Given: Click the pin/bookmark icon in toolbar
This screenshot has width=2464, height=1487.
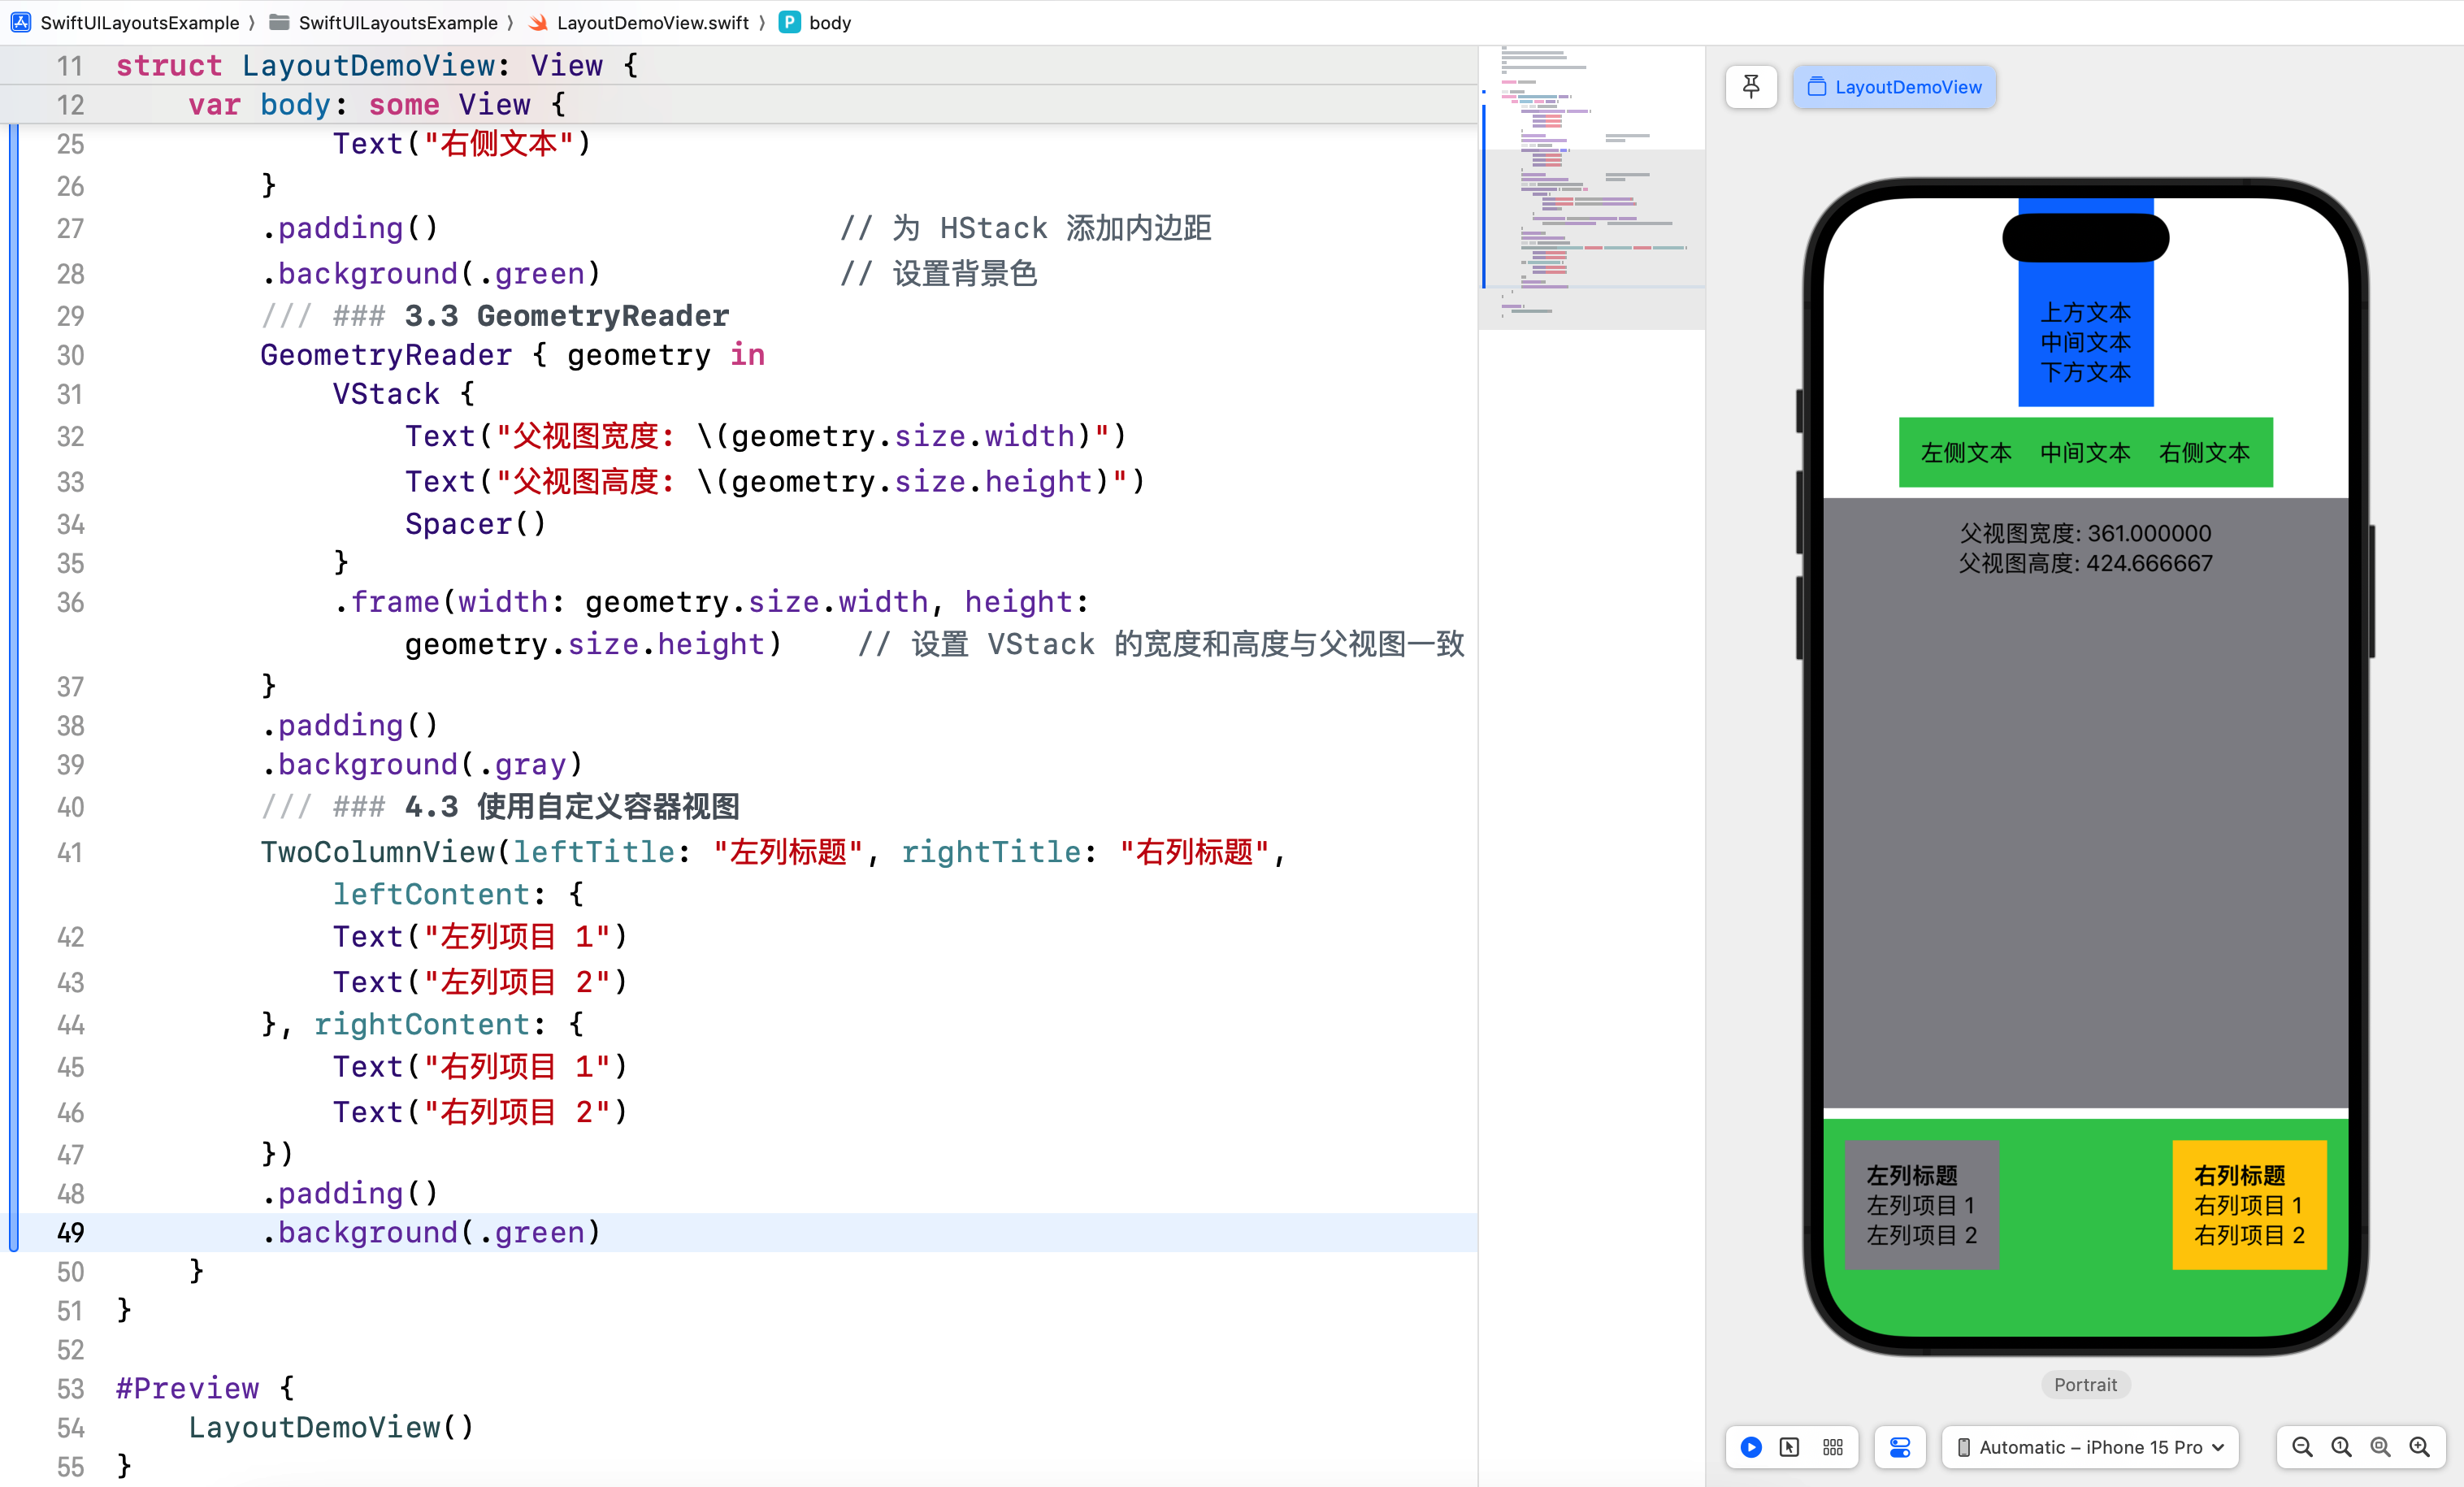Looking at the screenshot, I should [x=1751, y=85].
